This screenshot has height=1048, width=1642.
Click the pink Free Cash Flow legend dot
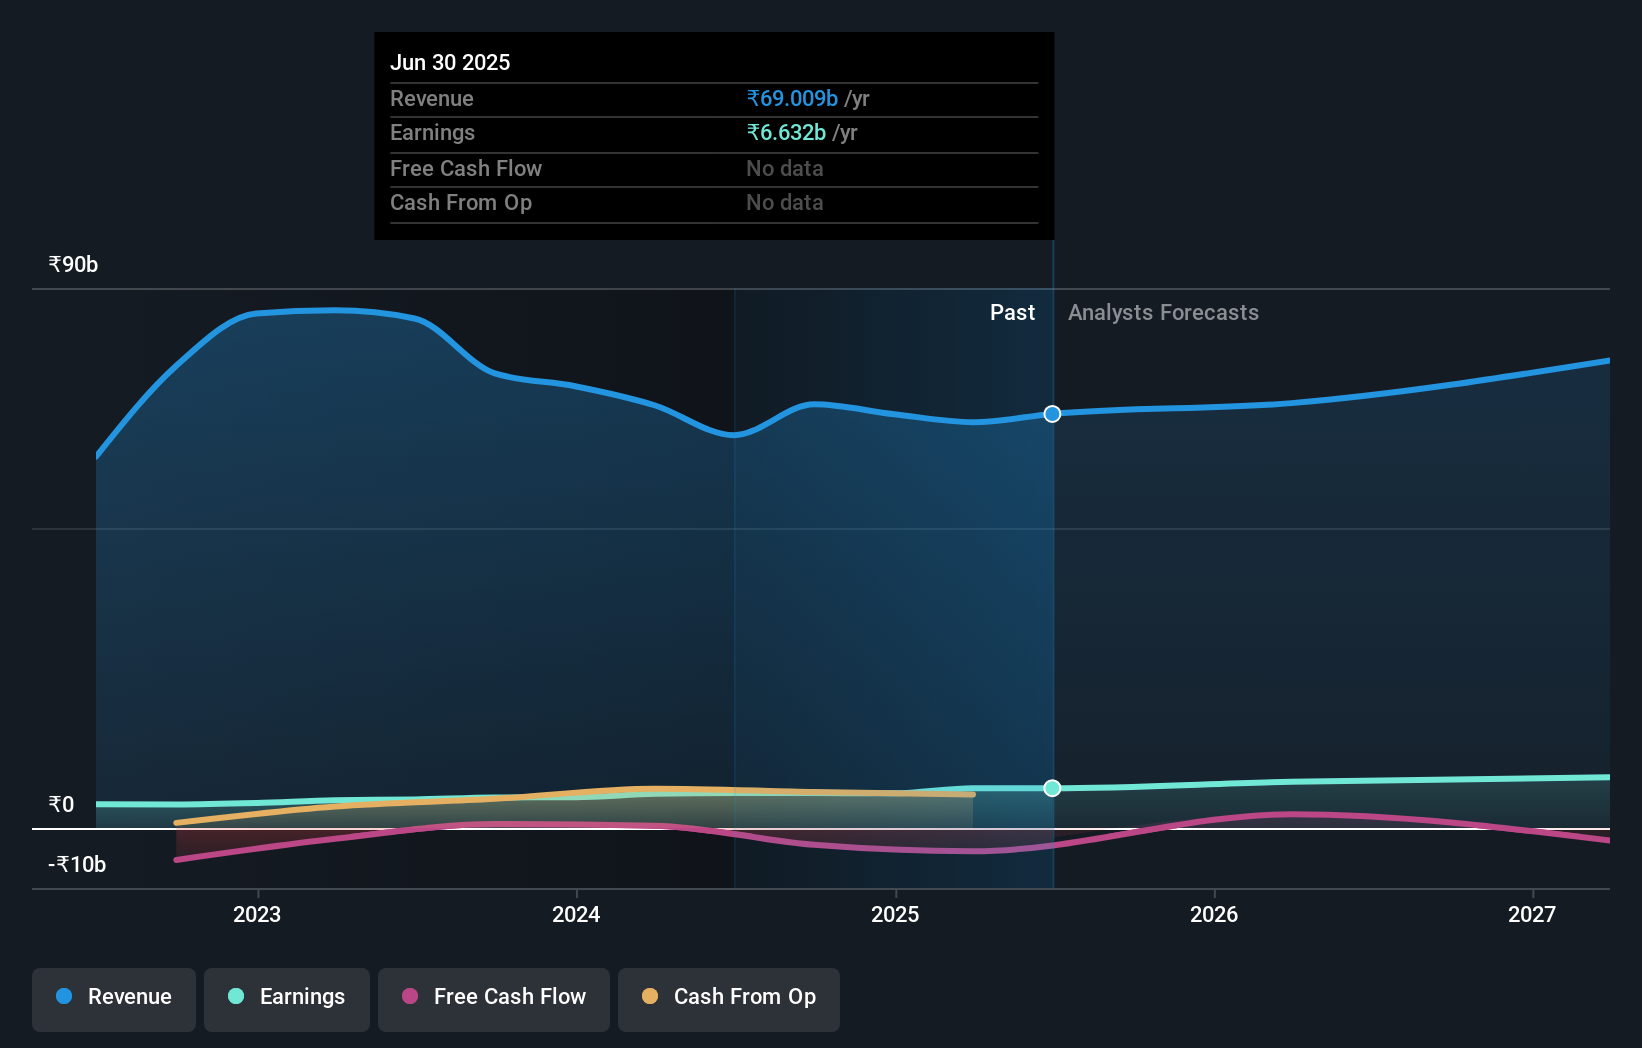(x=410, y=997)
